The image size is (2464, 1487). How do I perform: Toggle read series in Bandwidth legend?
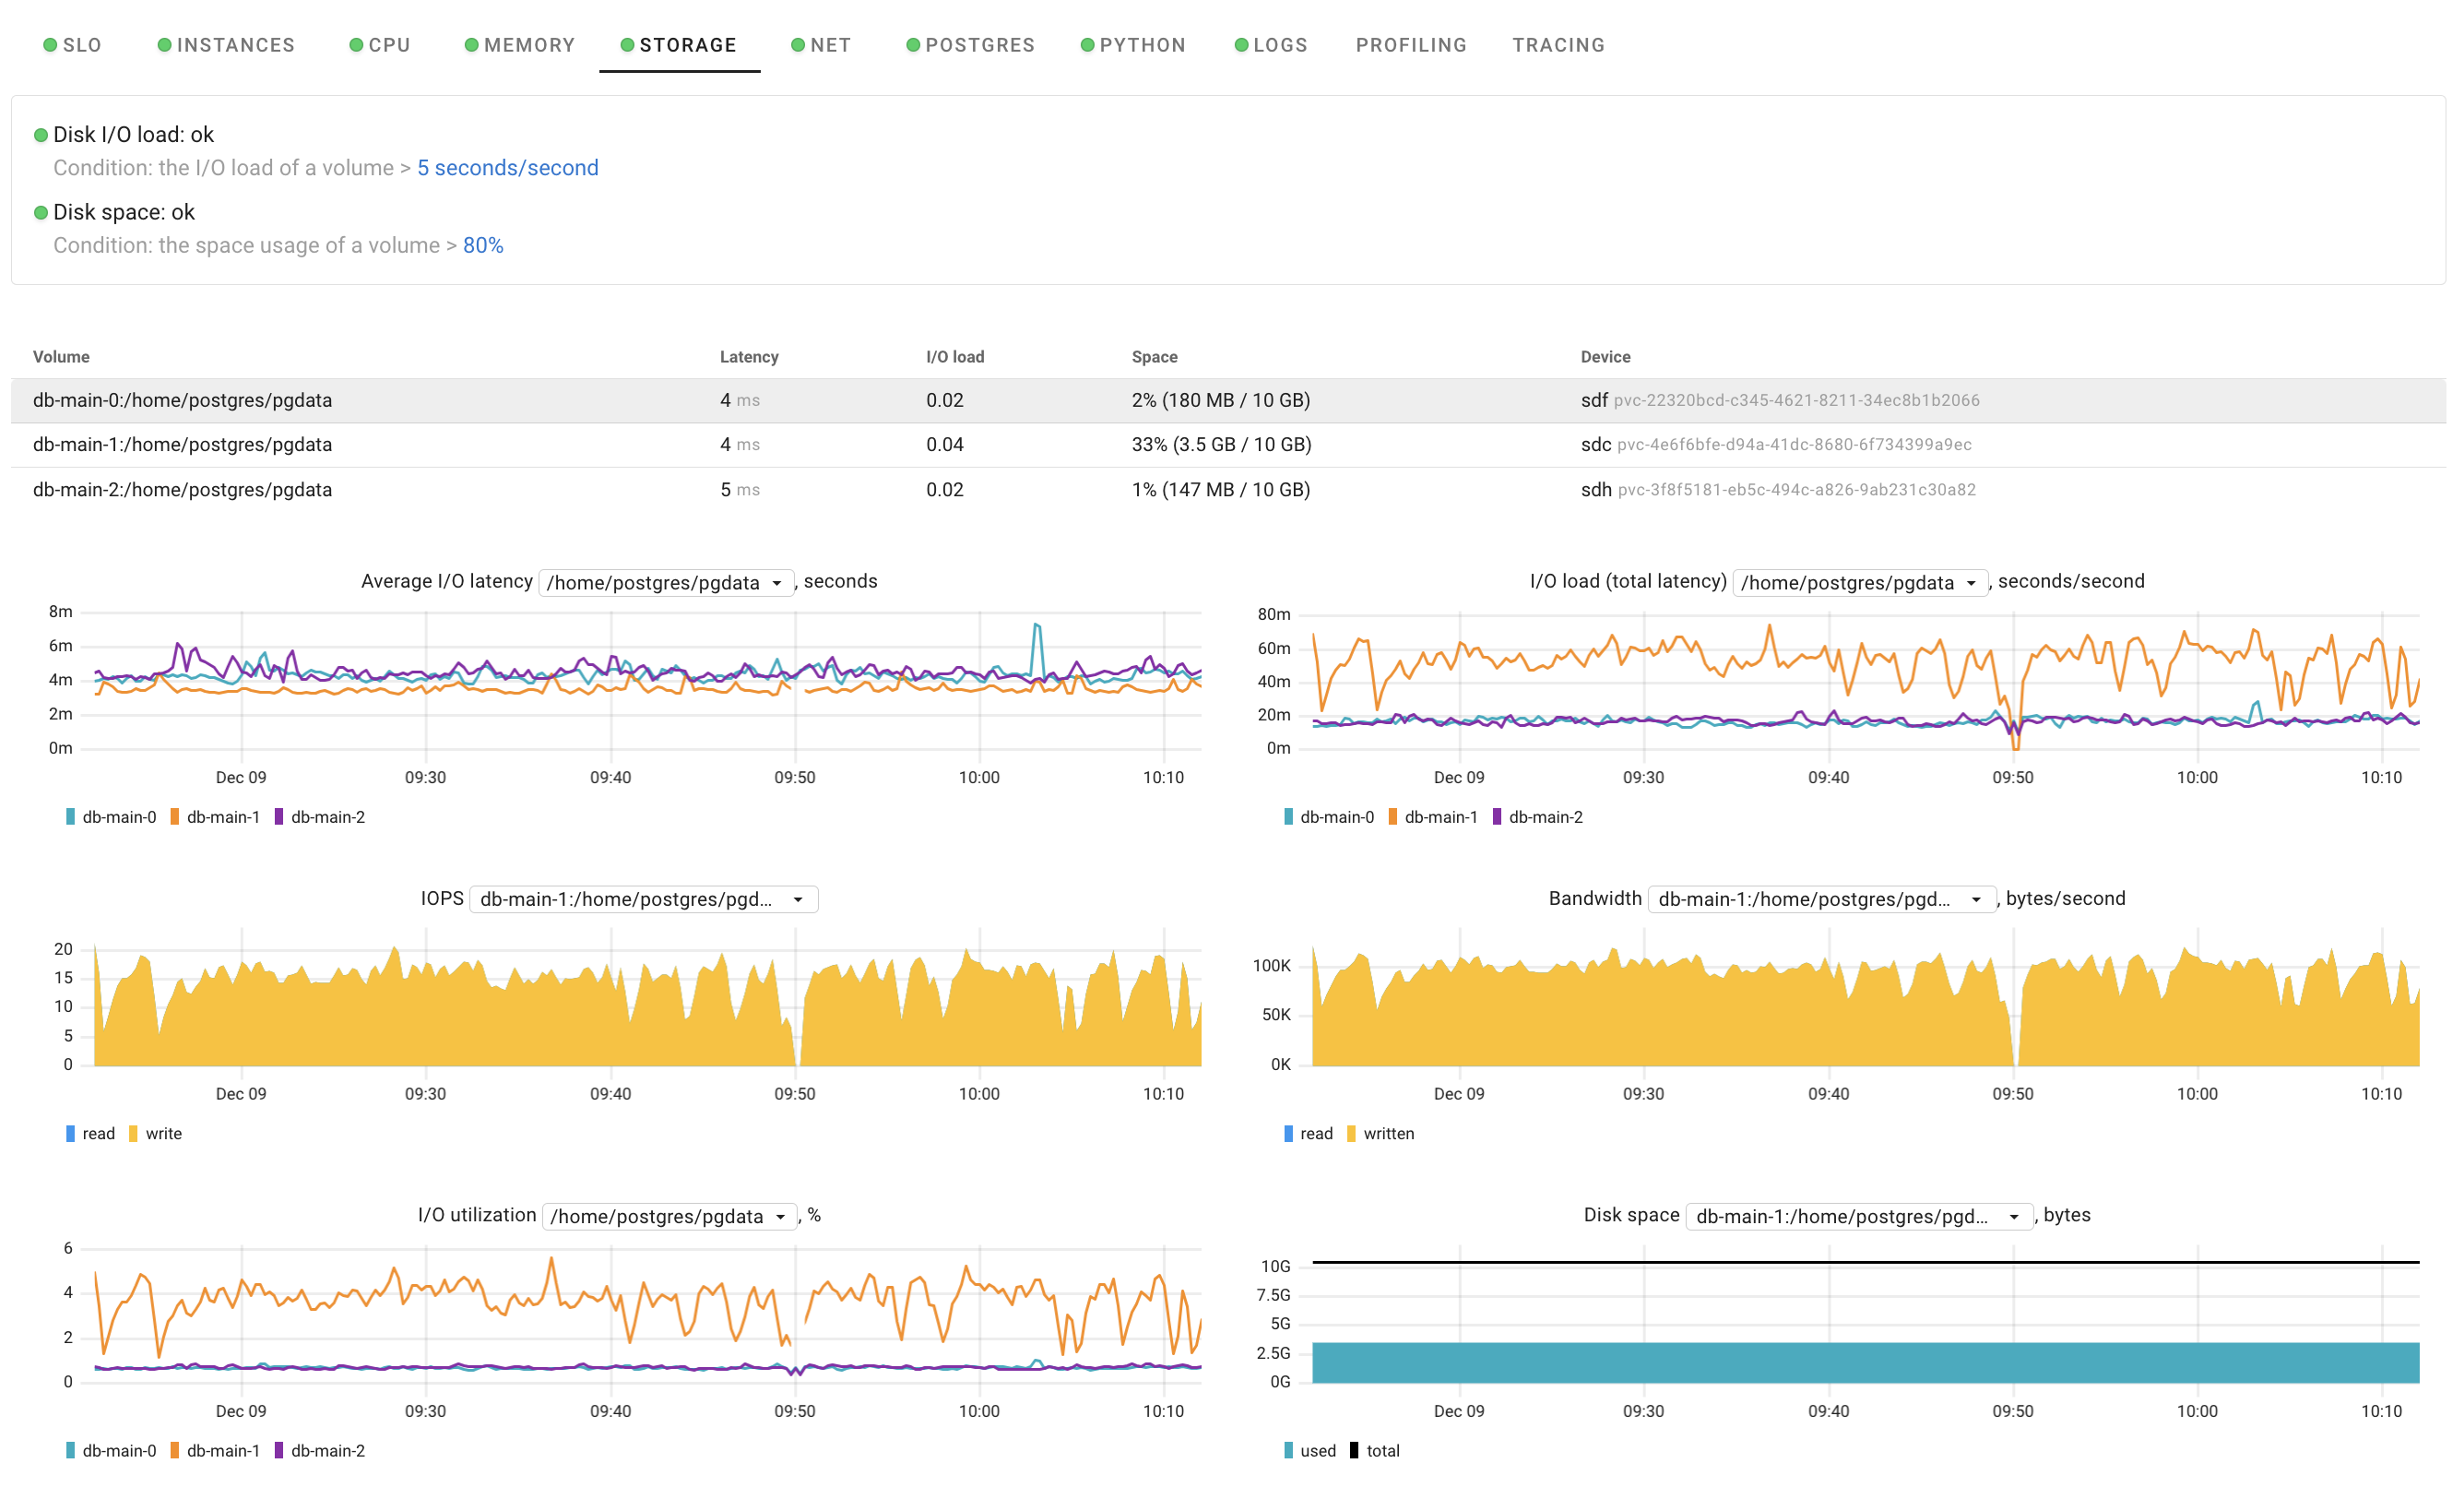click(x=1308, y=1134)
